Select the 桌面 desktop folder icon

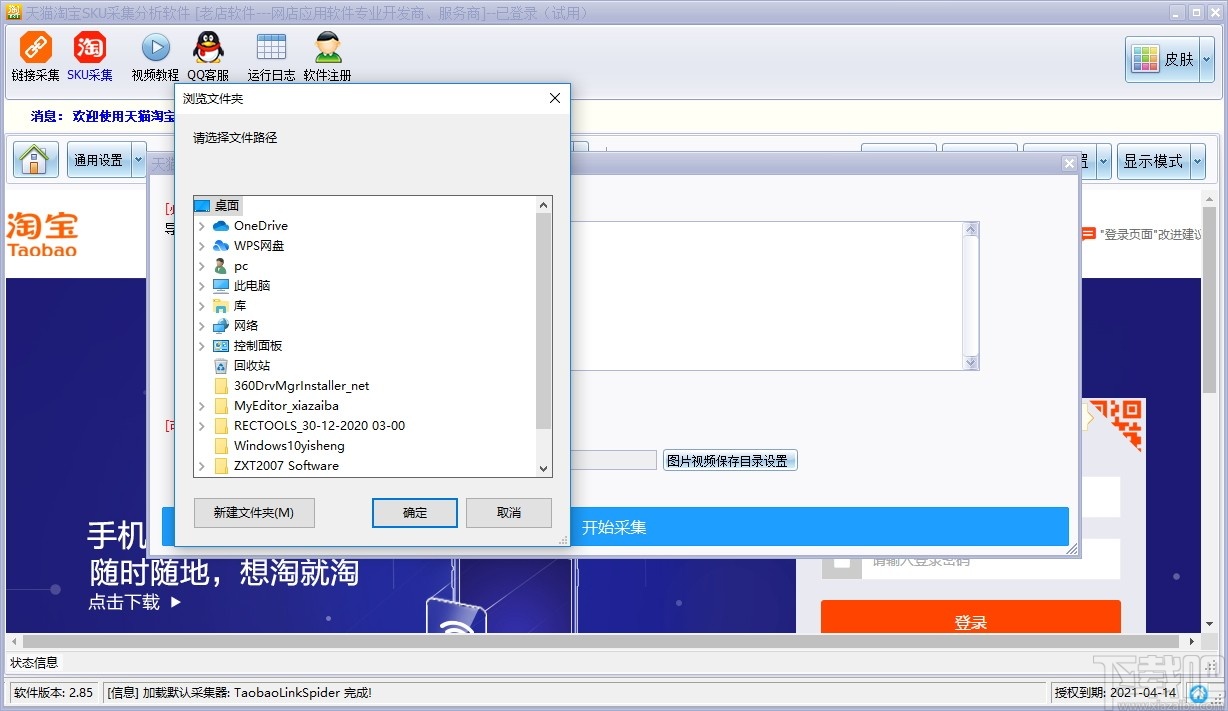202,205
